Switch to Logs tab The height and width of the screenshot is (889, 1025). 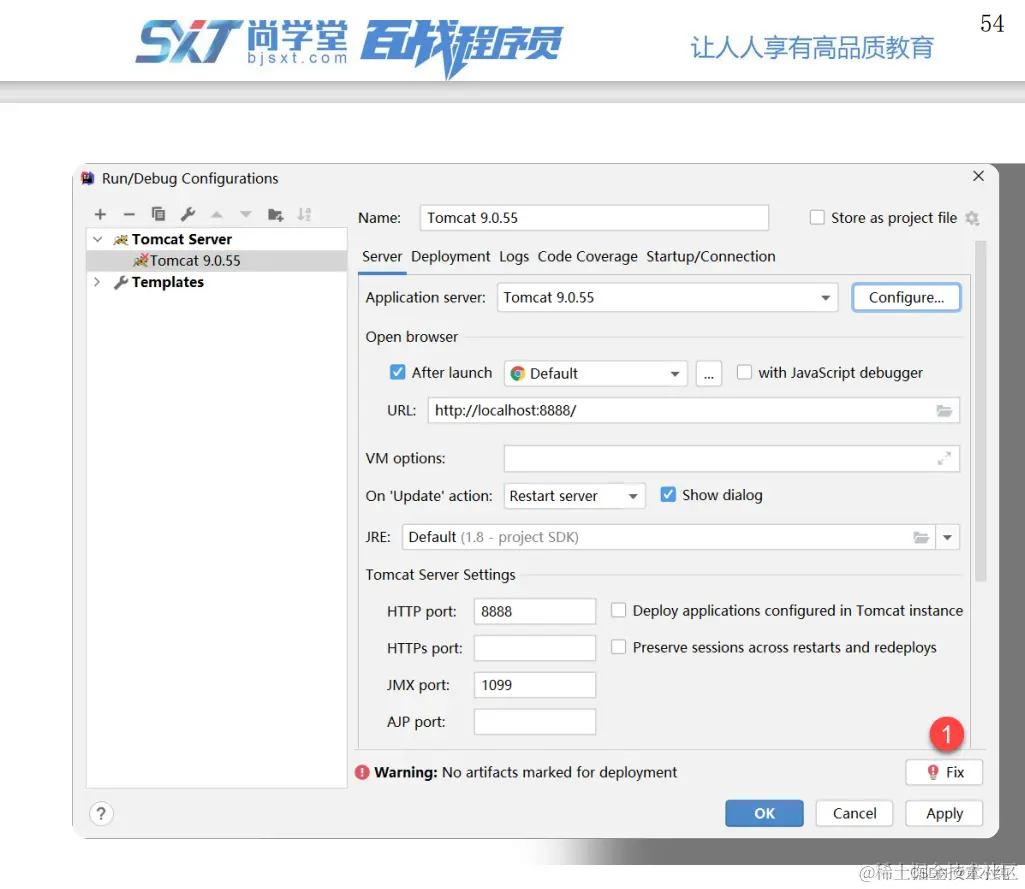(514, 256)
